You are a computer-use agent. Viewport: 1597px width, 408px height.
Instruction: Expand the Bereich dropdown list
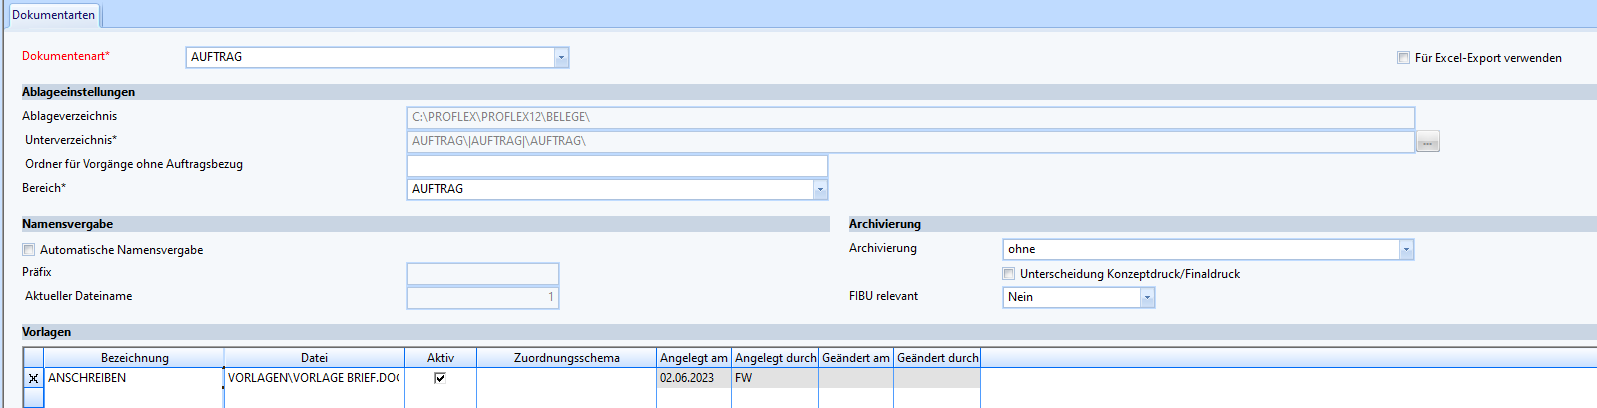click(820, 189)
